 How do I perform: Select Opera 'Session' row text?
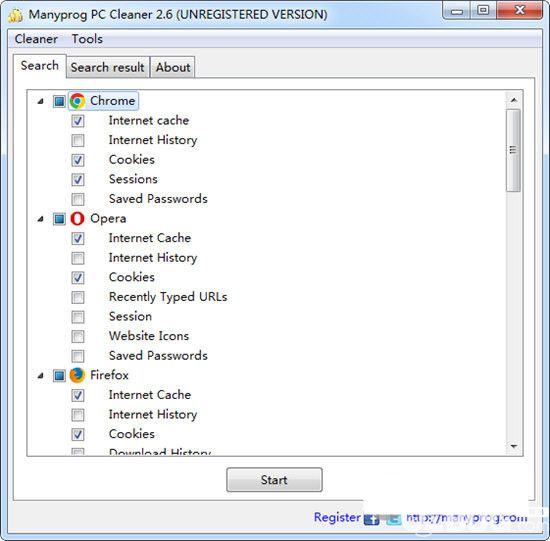[130, 316]
